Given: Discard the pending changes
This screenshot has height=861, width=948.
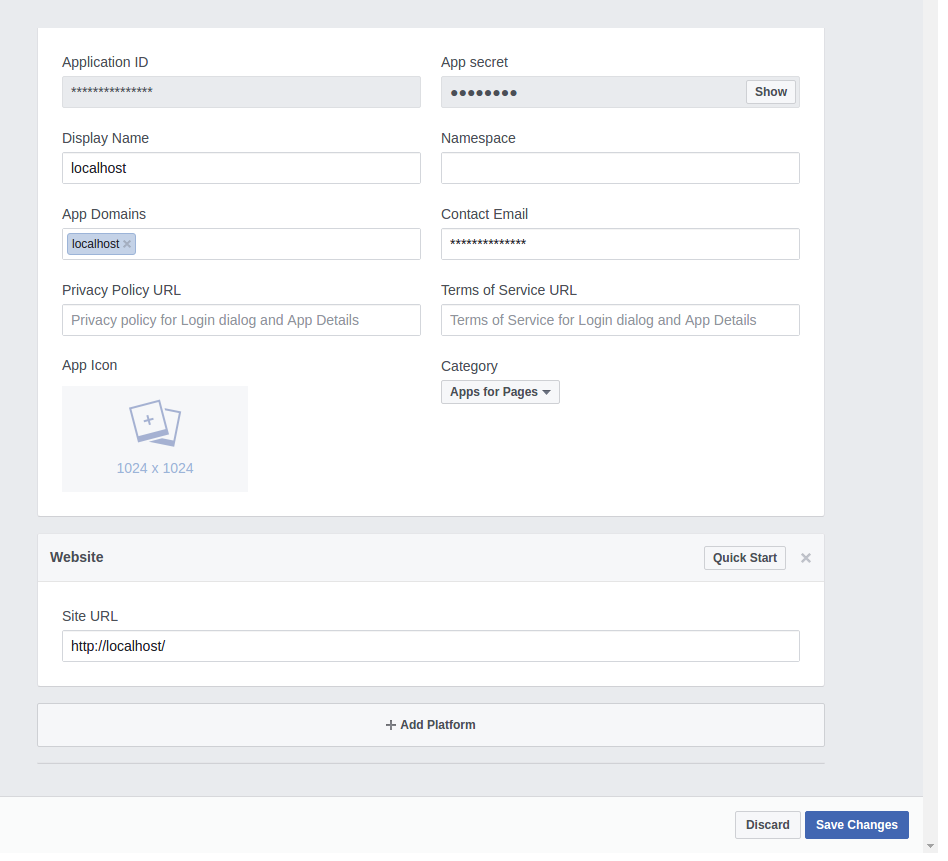Looking at the screenshot, I should [x=767, y=825].
